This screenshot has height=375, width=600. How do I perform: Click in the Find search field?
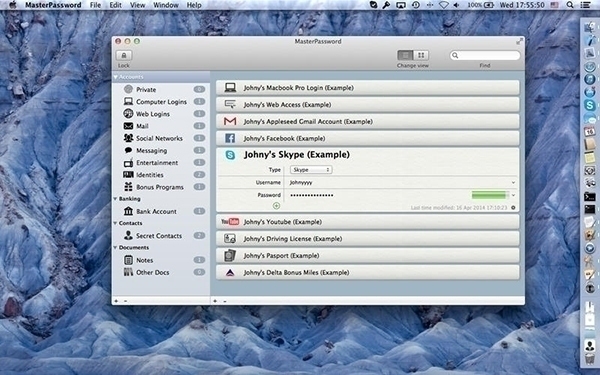tap(485, 55)
